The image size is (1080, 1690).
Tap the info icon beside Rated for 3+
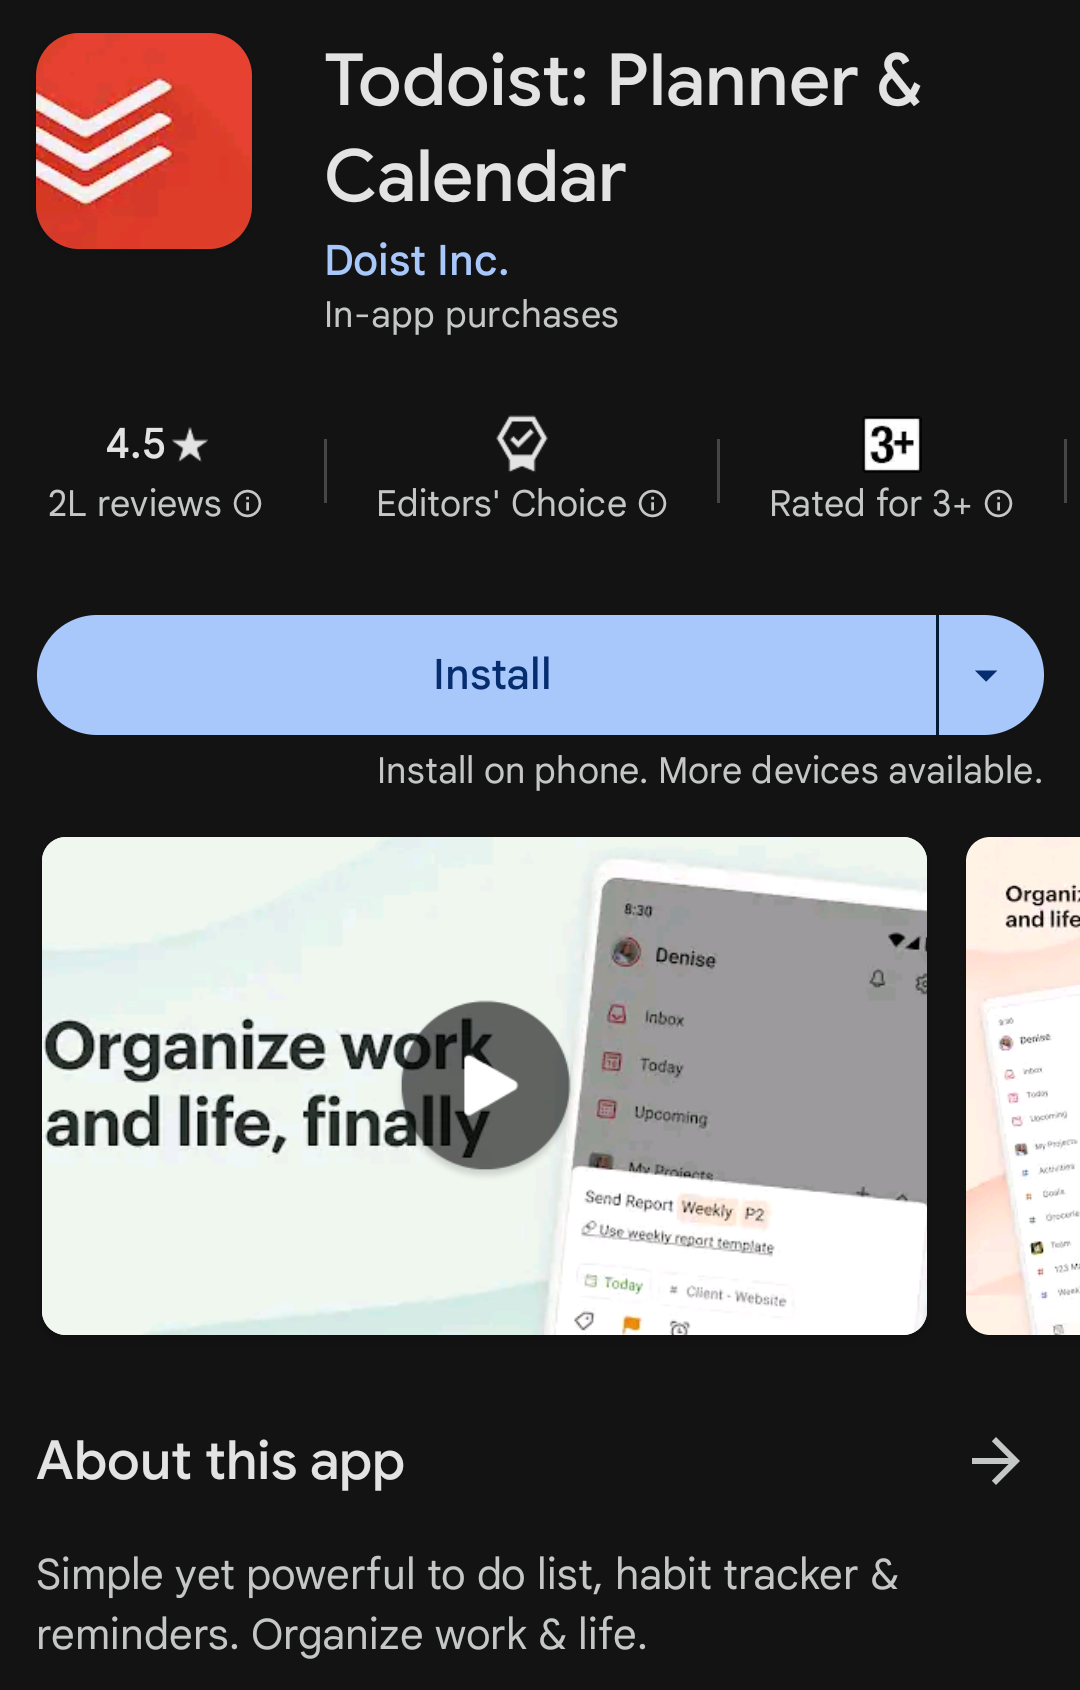coord(999,504)
